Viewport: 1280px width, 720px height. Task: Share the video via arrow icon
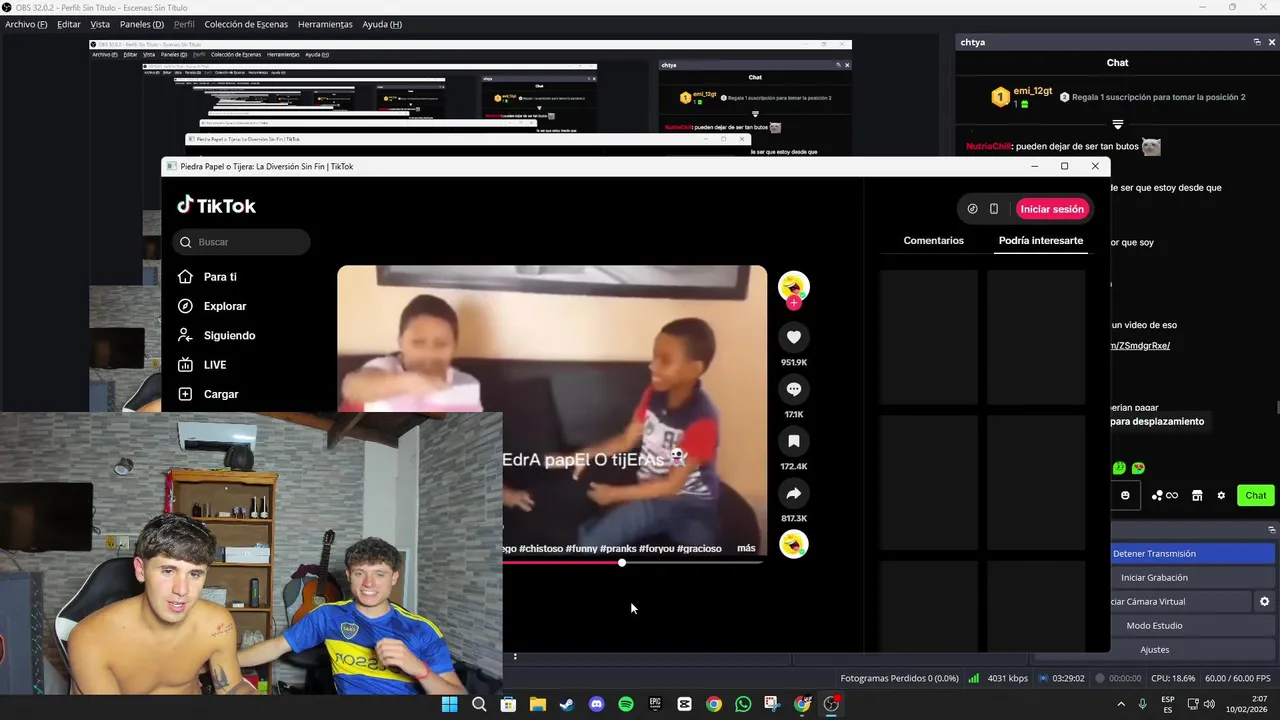click(x=794, y=493)
